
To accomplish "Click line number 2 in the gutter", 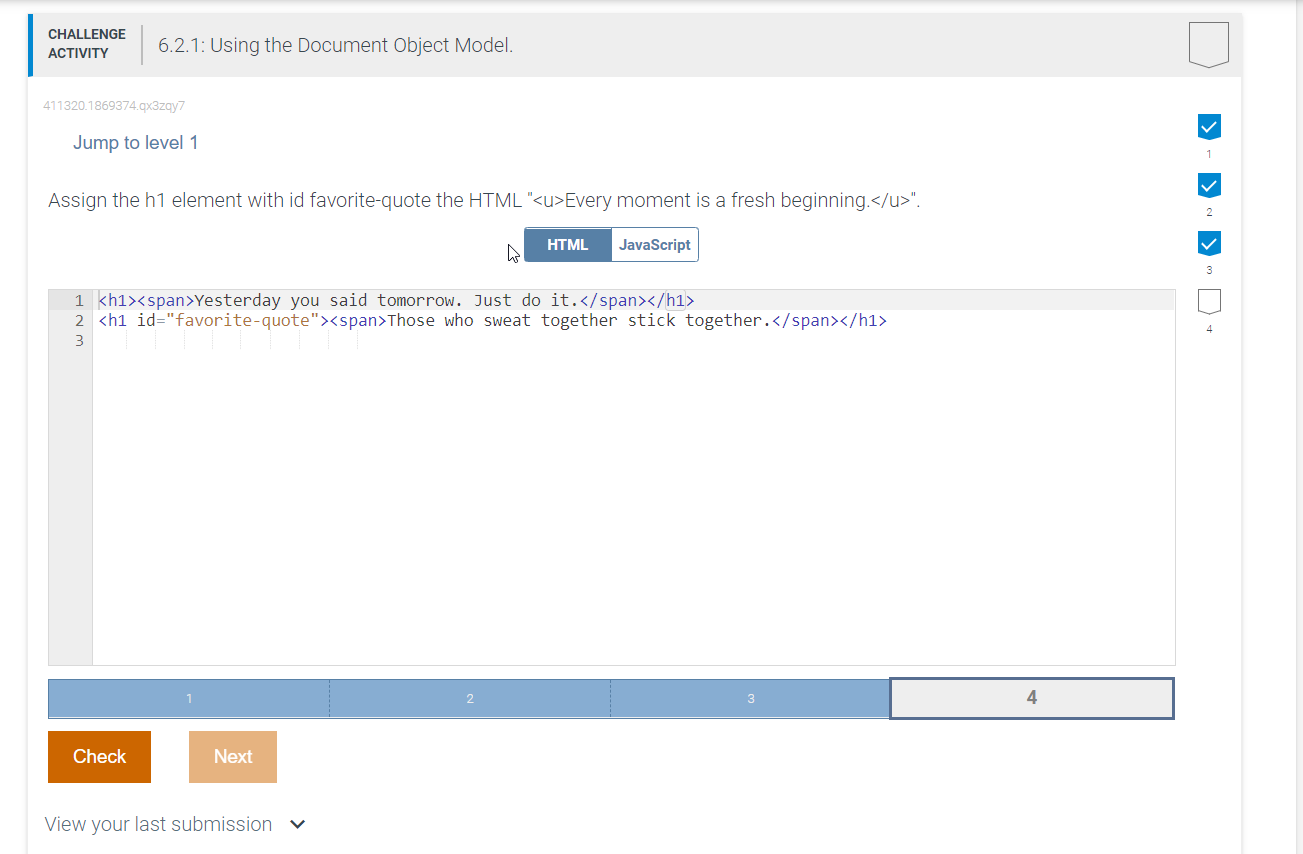I will click(x=80, y=320).
